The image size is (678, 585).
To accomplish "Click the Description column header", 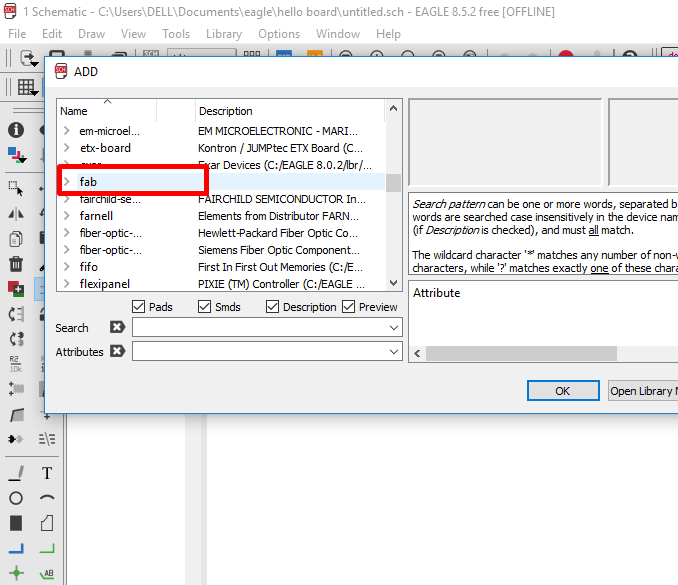I will pos(290,111).
